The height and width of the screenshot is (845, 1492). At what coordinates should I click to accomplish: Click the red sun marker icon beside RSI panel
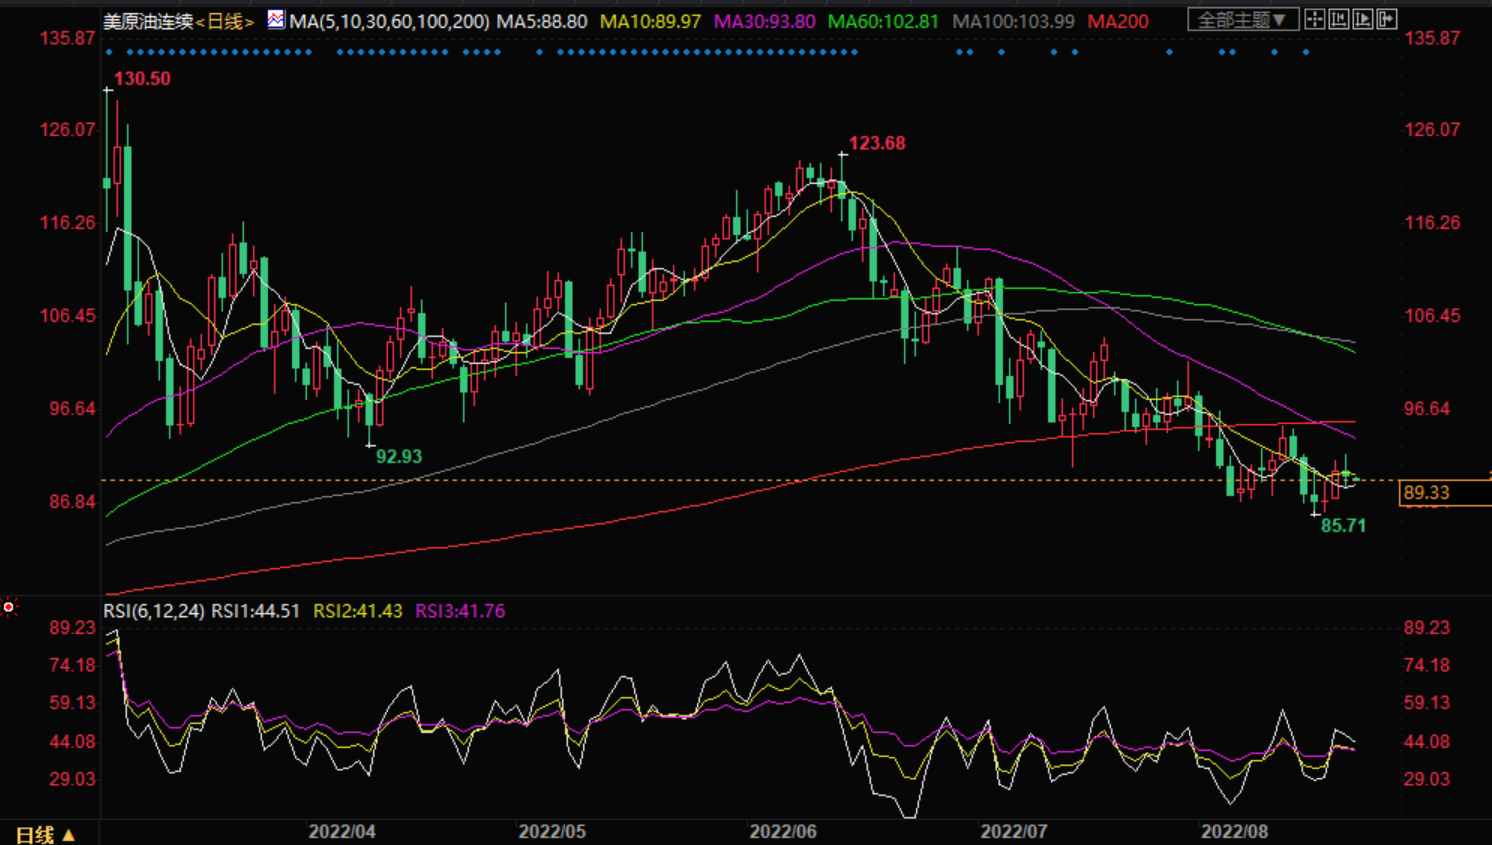(x=9, y=607)
